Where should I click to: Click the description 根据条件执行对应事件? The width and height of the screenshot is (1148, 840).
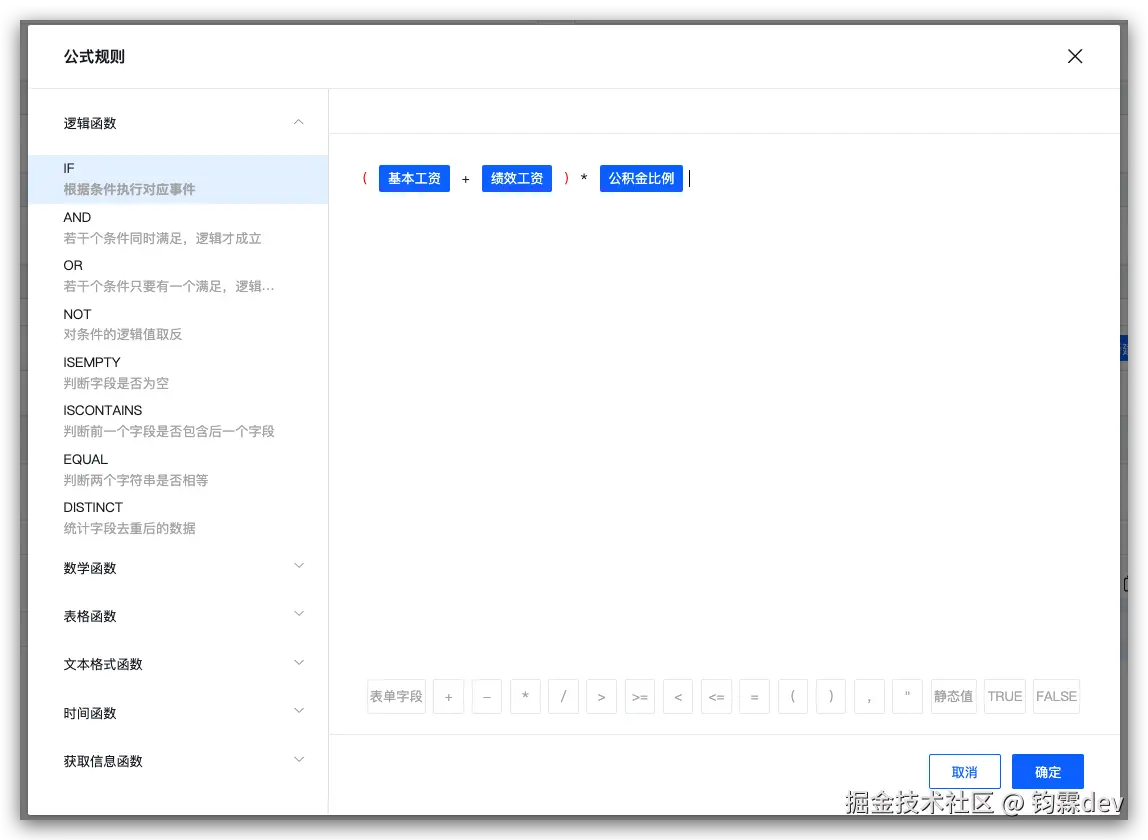tap(130, 190)
